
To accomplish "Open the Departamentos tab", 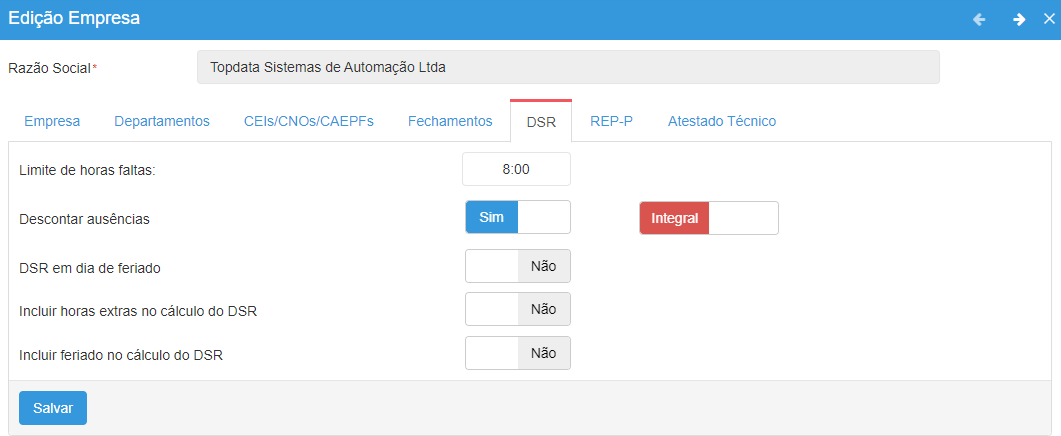I will [162, 121].
